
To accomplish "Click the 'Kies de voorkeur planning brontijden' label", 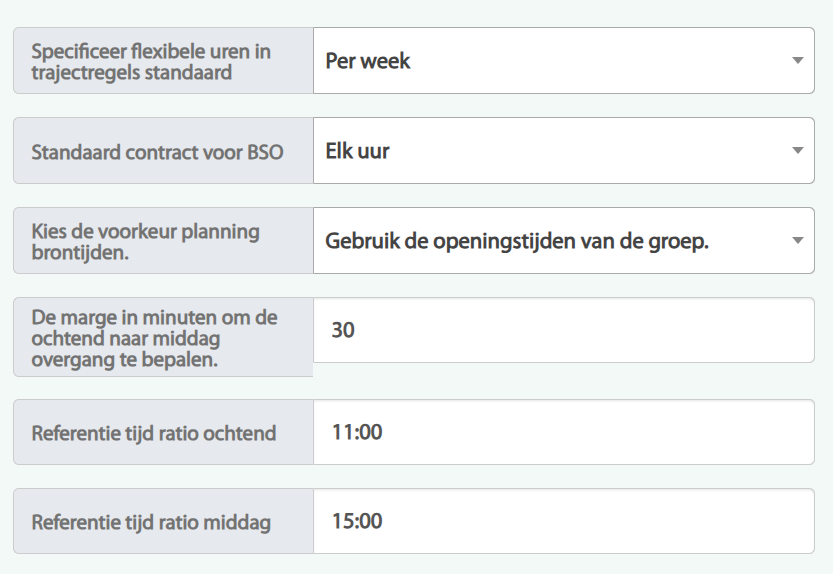I will (x=145, y=241).
